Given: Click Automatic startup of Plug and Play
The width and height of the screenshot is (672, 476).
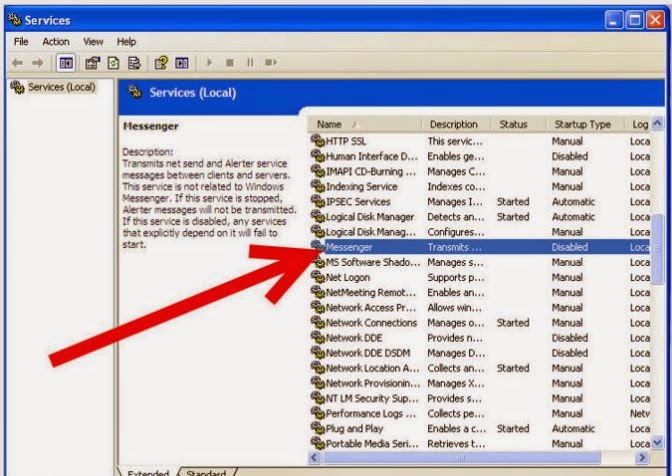Looking at the screenshot, I should pyautogui.click(x=573, y=428).
